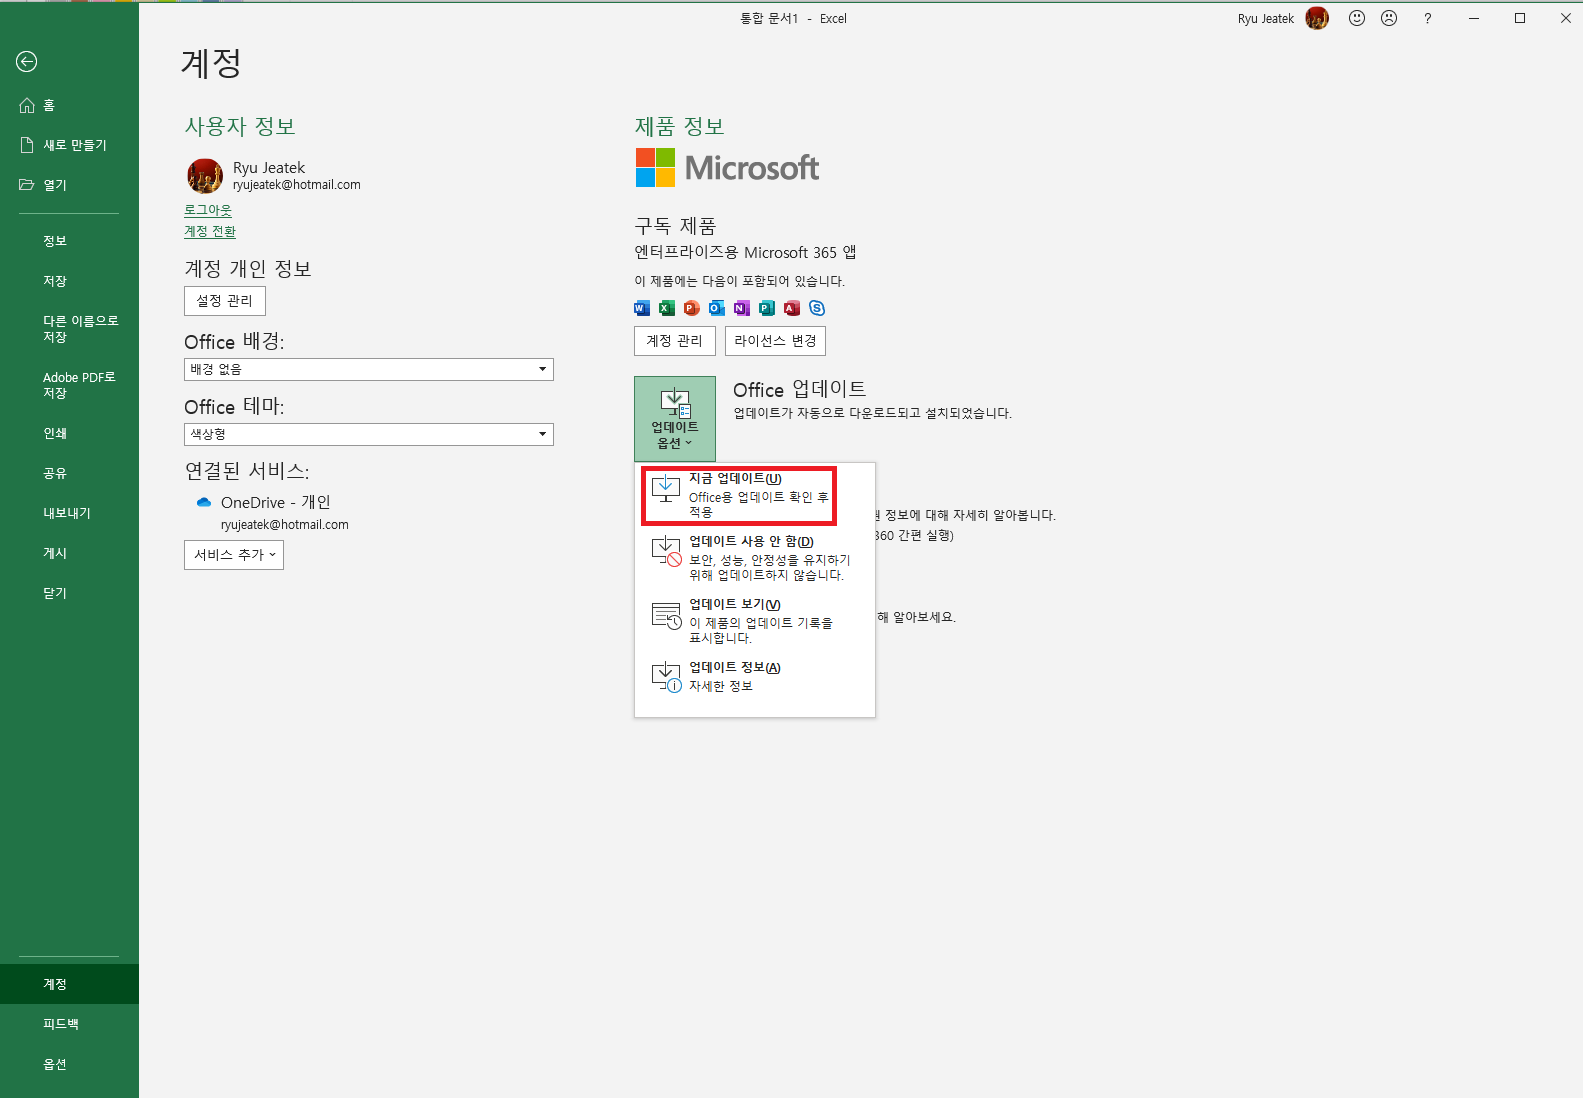Open 피드백 in the sidebar
This screenshot has width=1591, height=1100.
tap(69, 1024)
